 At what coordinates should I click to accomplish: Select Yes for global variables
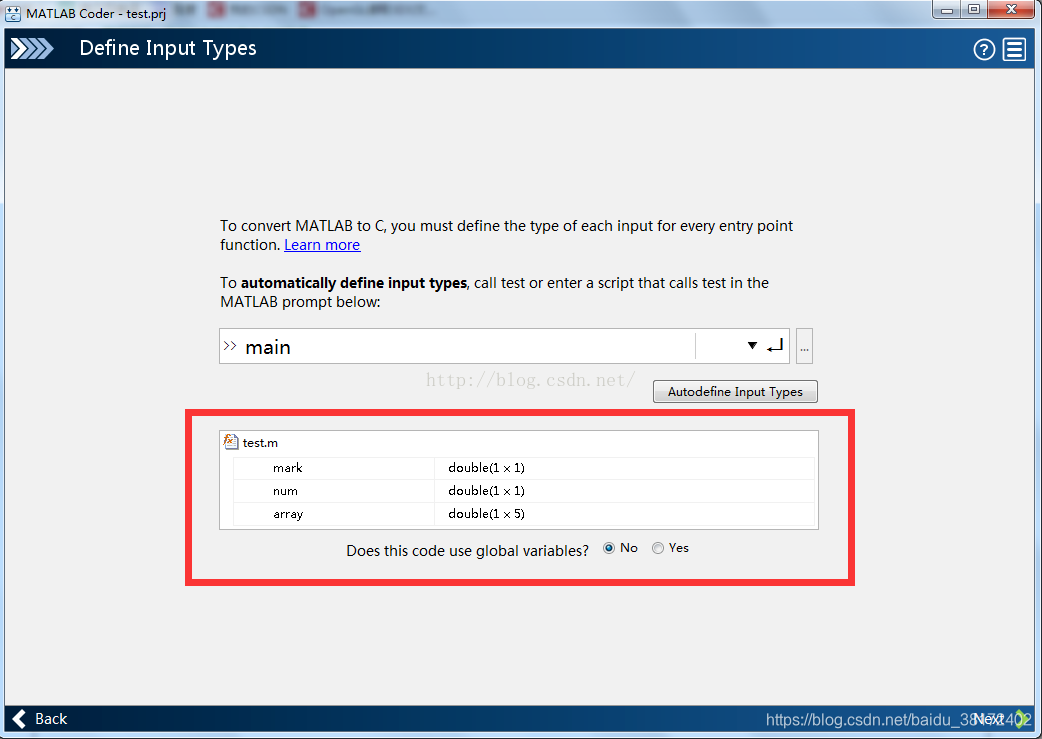(x=658, y=548)
